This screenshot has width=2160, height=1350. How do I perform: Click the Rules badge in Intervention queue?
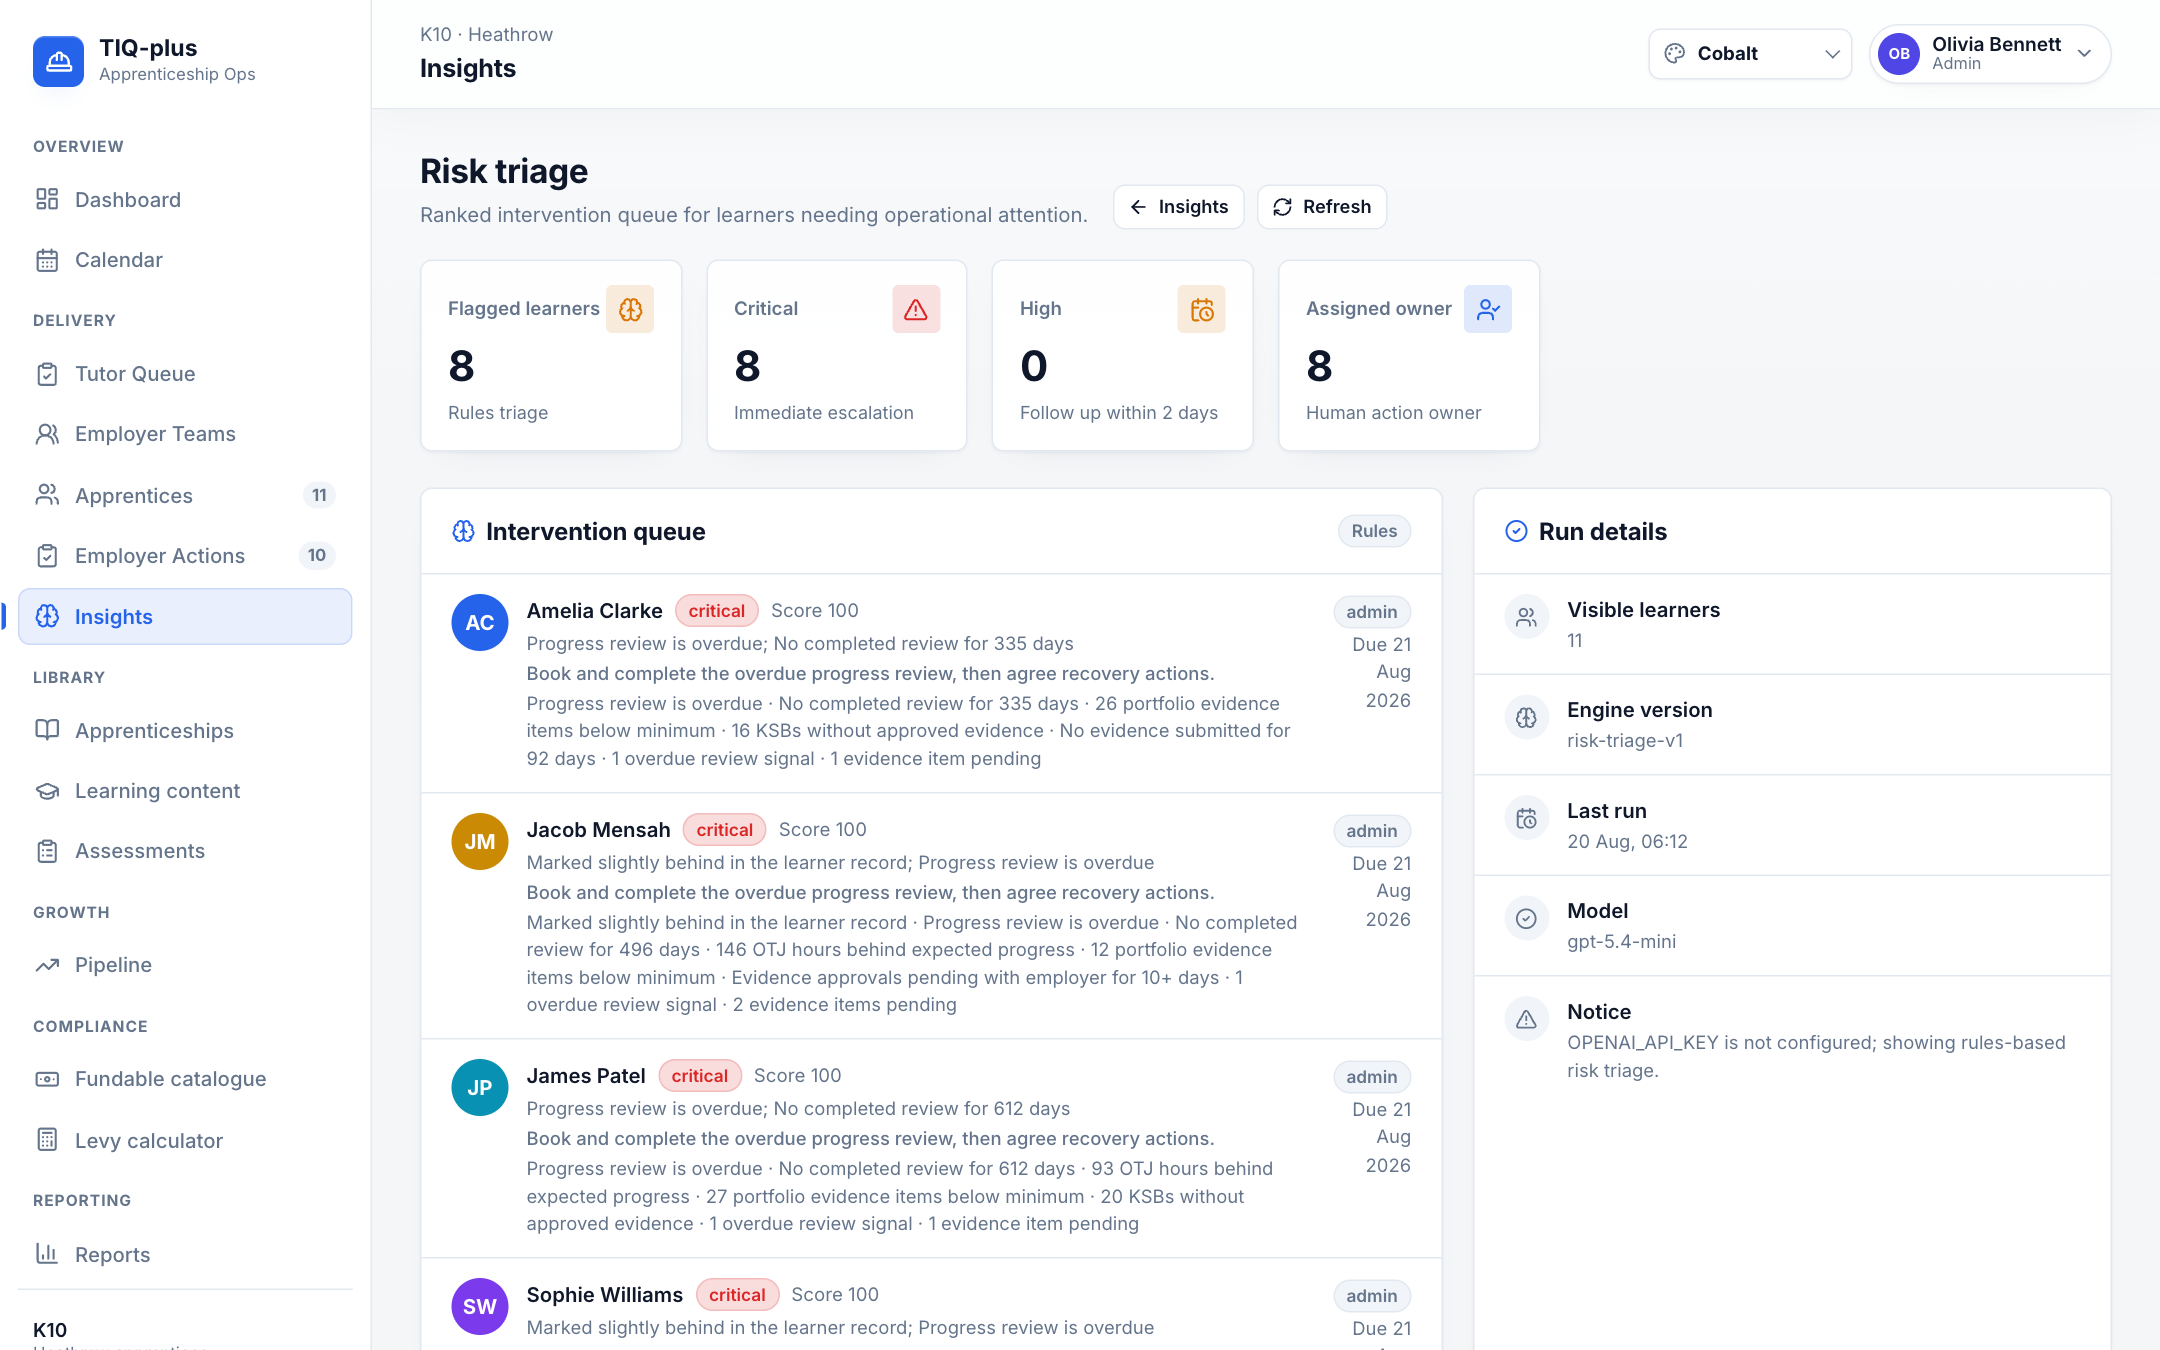1374,531
